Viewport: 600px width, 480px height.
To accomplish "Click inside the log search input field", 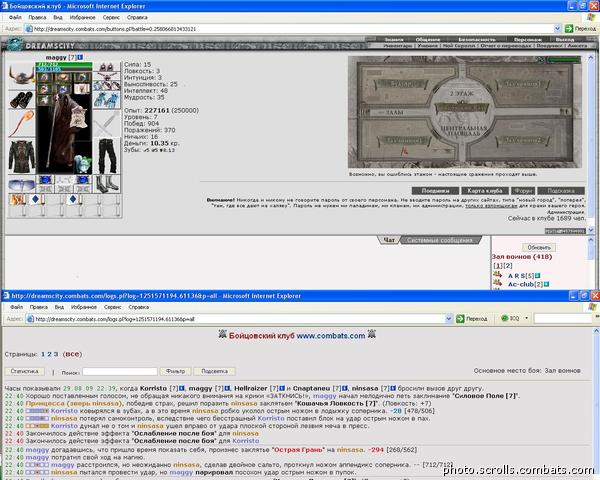I will 120,371.
